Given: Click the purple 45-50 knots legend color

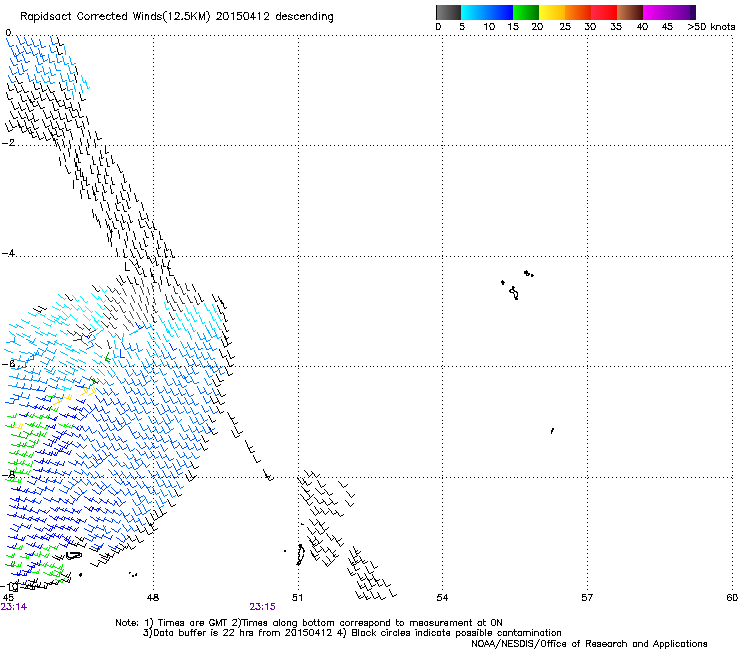Looking at the screenshot, I should coord(682,12).
